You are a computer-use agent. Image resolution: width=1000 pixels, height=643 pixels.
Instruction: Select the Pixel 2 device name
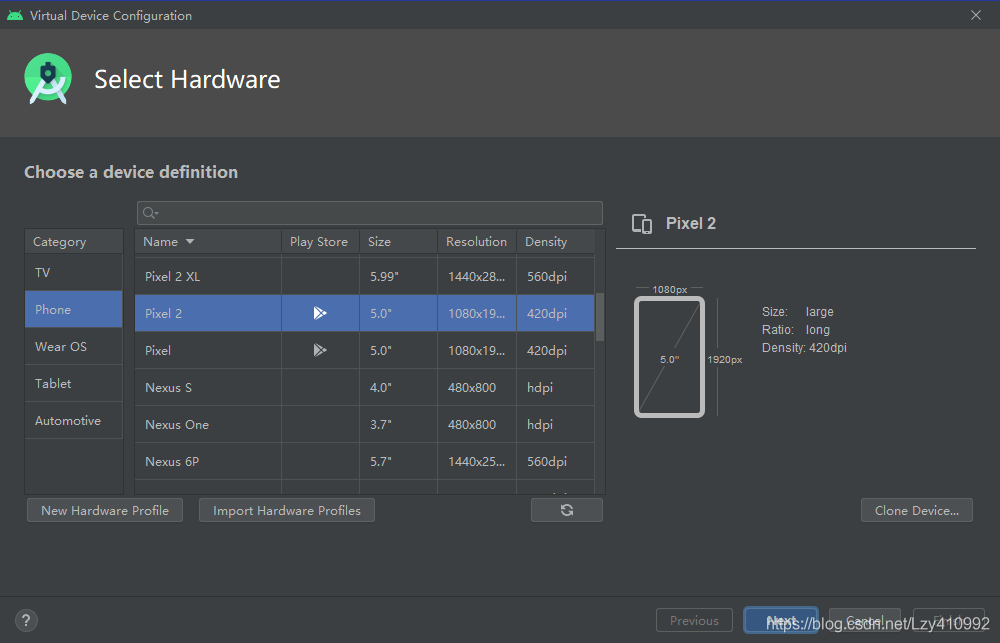163,313
